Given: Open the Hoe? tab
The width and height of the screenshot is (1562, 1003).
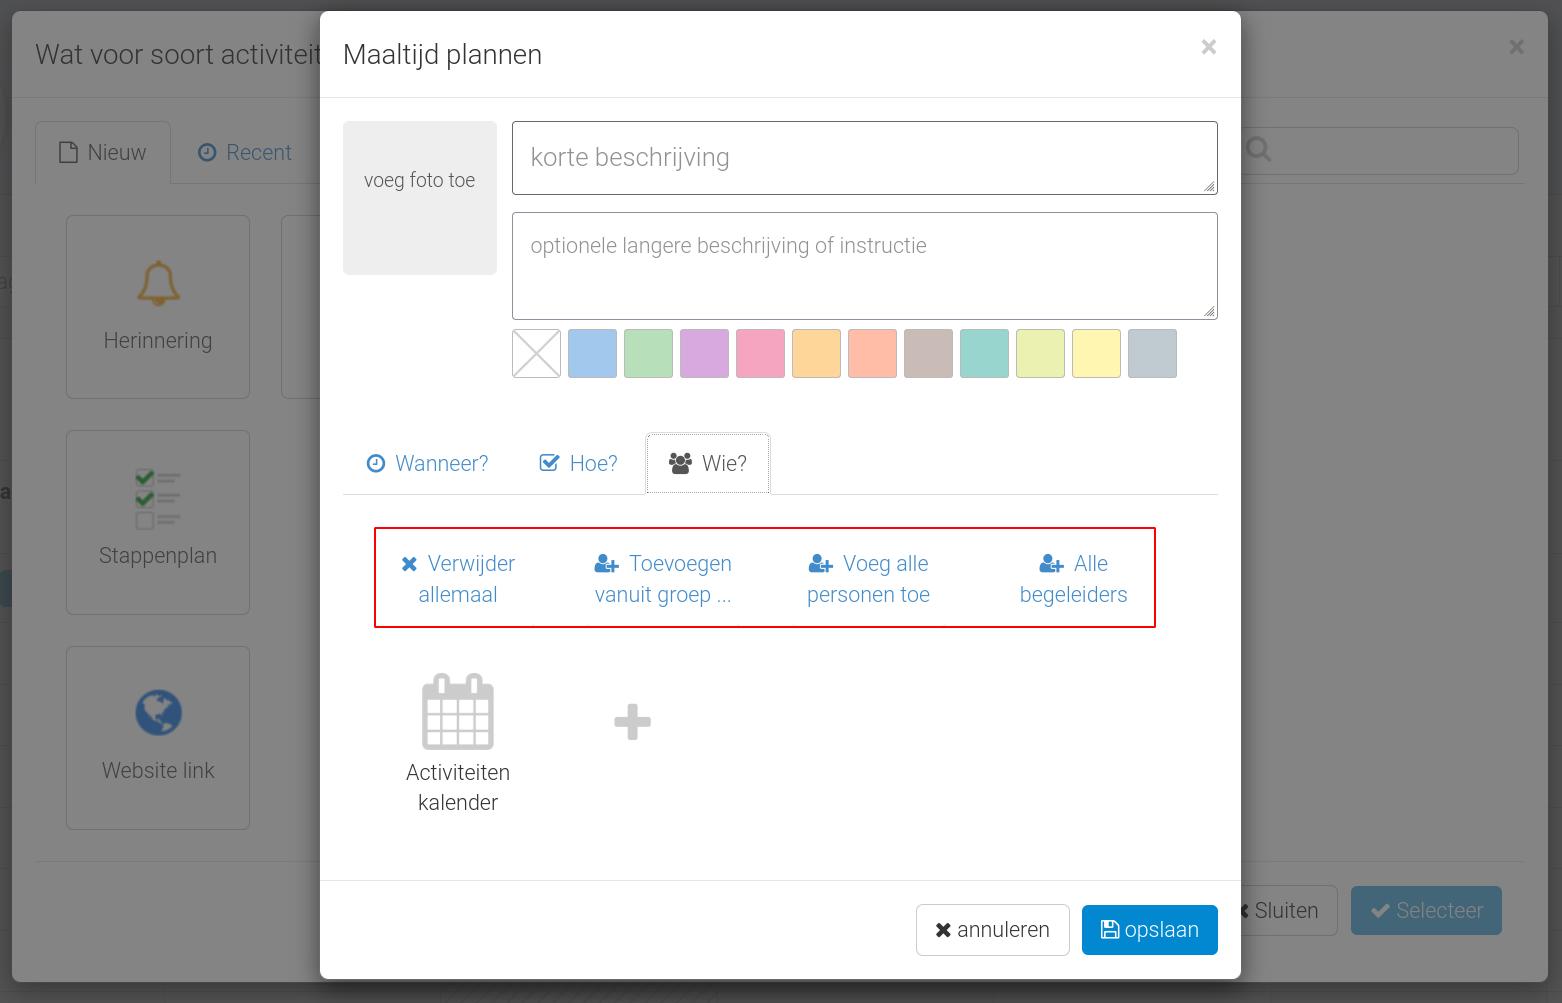Looking at the screenshot, I should [579, 463].
